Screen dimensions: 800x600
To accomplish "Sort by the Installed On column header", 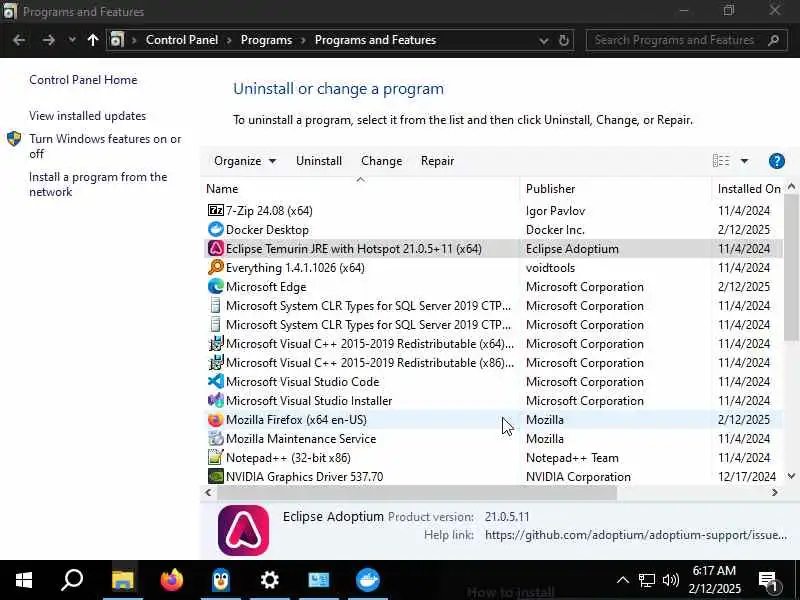I will (749, 189).
